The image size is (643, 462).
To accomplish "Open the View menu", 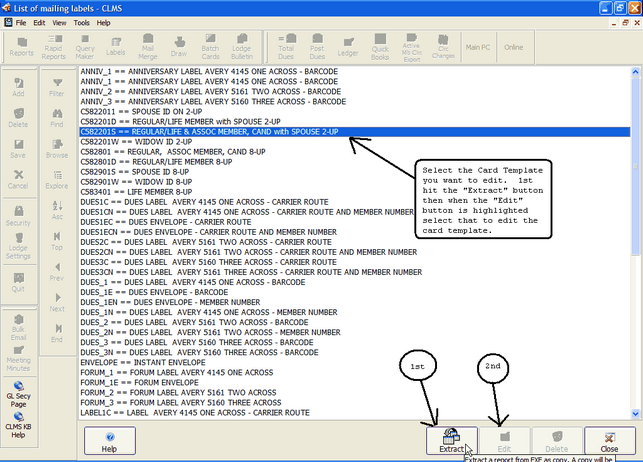I will (60, 21).
